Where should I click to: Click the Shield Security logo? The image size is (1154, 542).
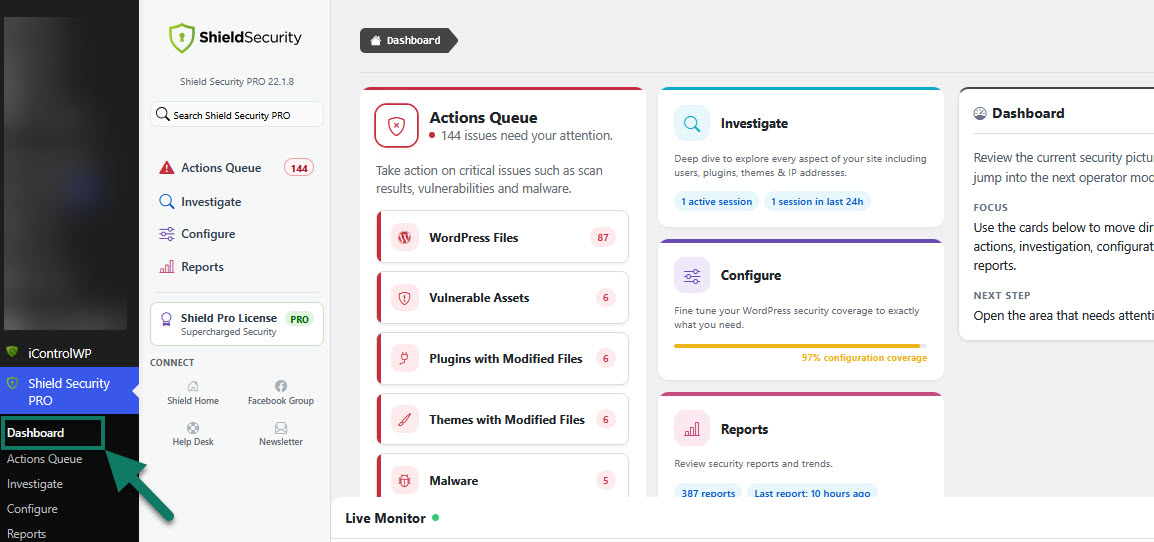(235, 38)
